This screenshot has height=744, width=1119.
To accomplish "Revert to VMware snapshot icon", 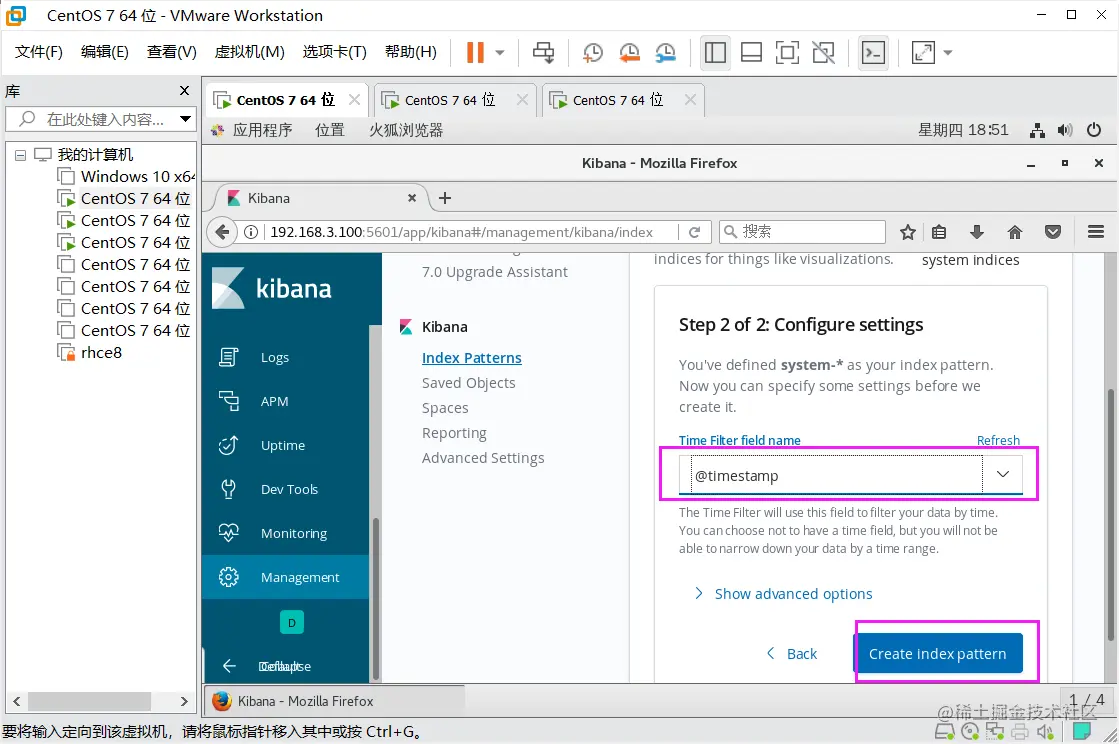I will [629, 52].
